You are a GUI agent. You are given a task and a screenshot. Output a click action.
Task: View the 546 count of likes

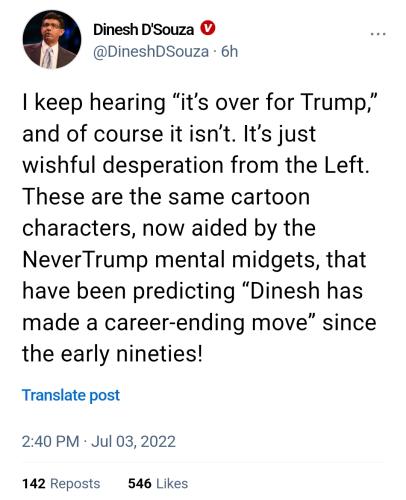tap(140, 484)
